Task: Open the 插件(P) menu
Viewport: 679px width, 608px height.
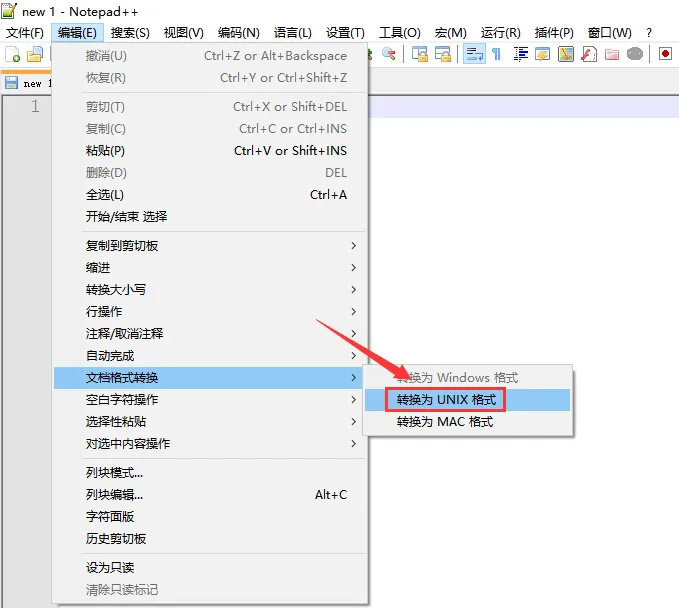Action: [x=554, y=33]
